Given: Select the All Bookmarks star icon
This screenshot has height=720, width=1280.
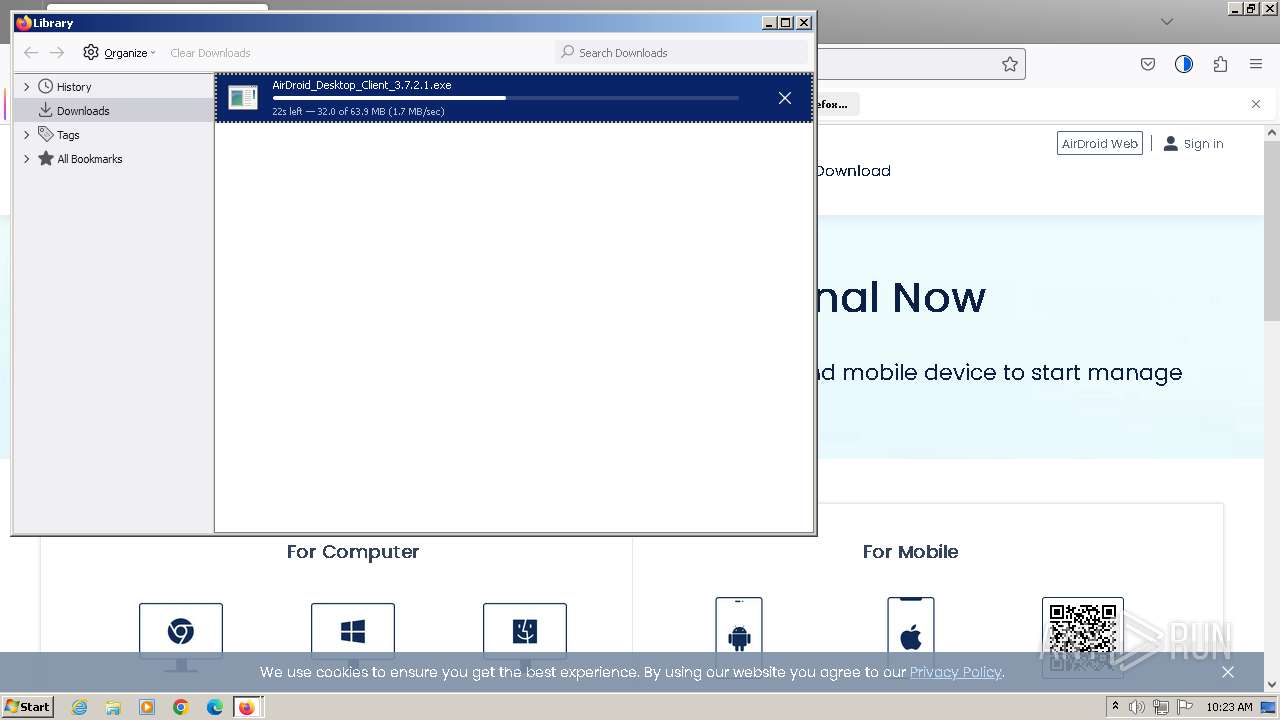Looking at the screenshot, I should pos(45,158).
